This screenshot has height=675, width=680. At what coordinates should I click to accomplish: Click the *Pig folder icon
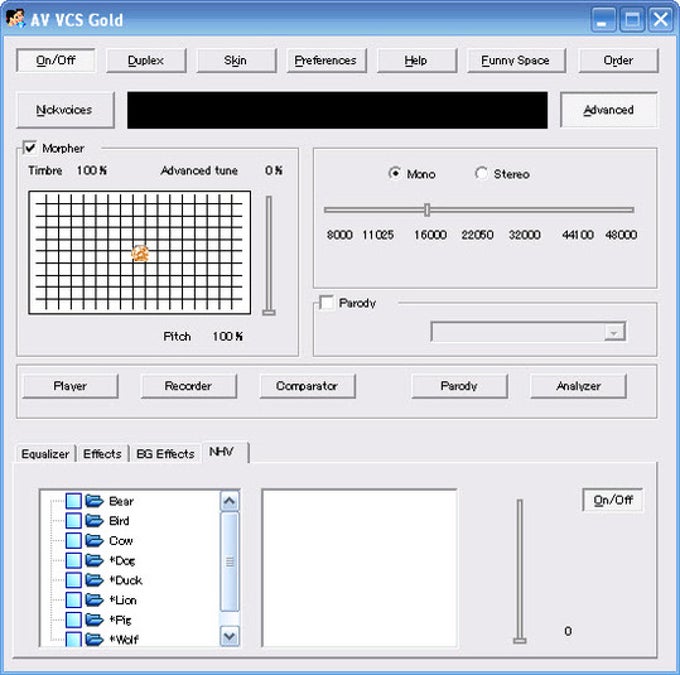click(94, 619)
